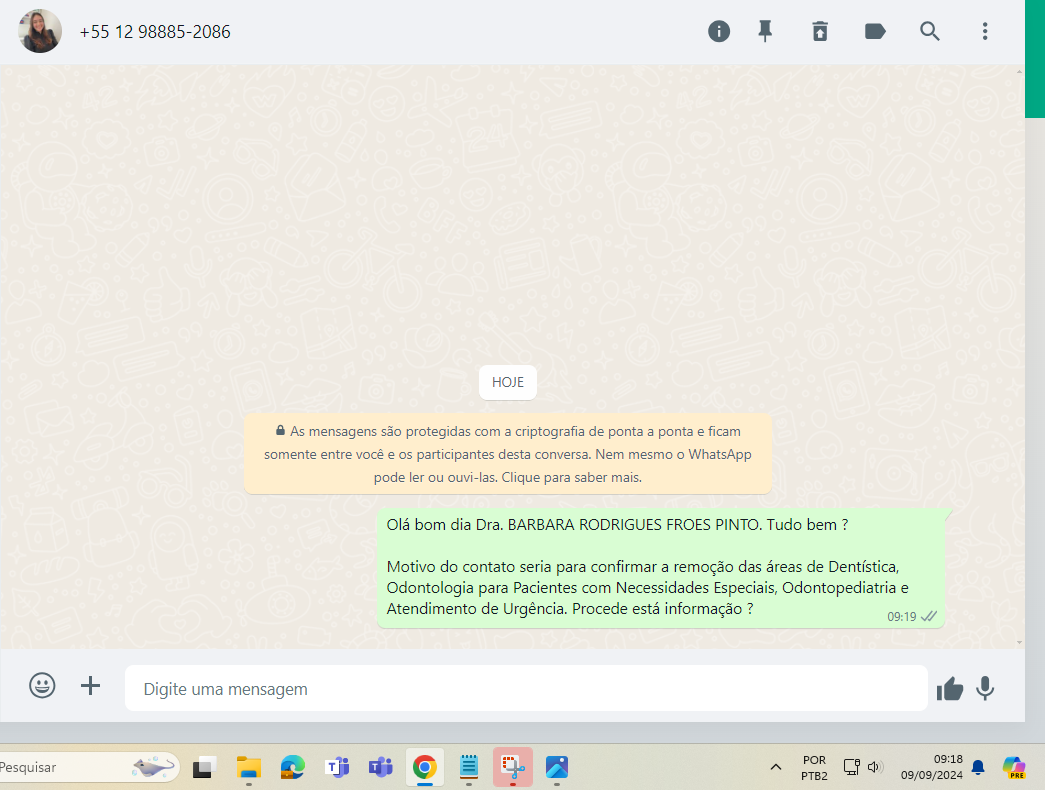
Task: Open the three-dot more options menu
Action: (x=985, y=31)
